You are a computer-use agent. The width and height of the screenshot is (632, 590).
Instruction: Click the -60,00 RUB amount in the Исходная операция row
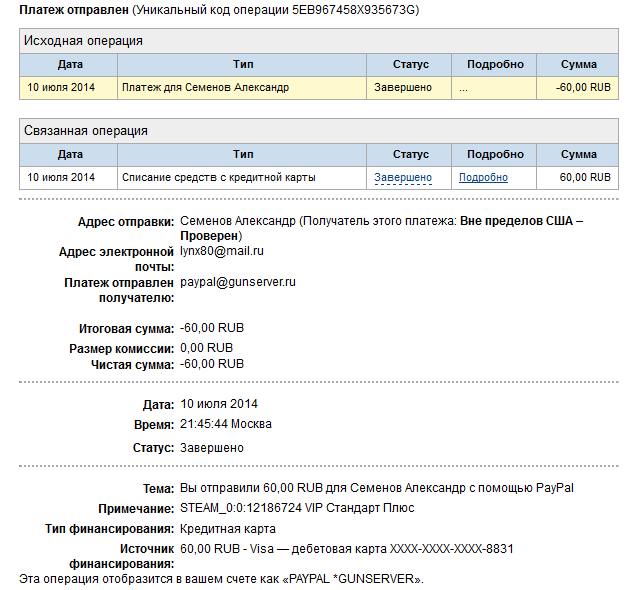tap(585, 88)
